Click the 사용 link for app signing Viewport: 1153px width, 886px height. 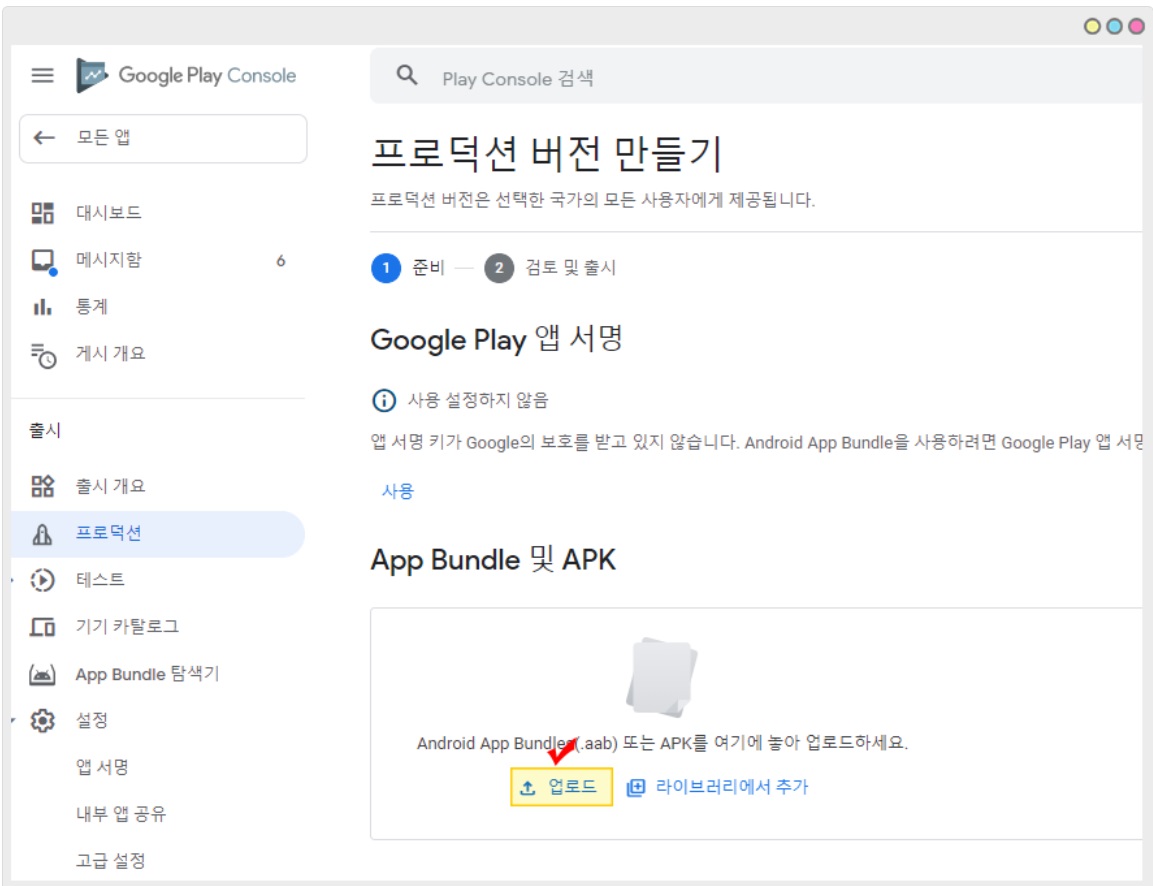[398, 491]
